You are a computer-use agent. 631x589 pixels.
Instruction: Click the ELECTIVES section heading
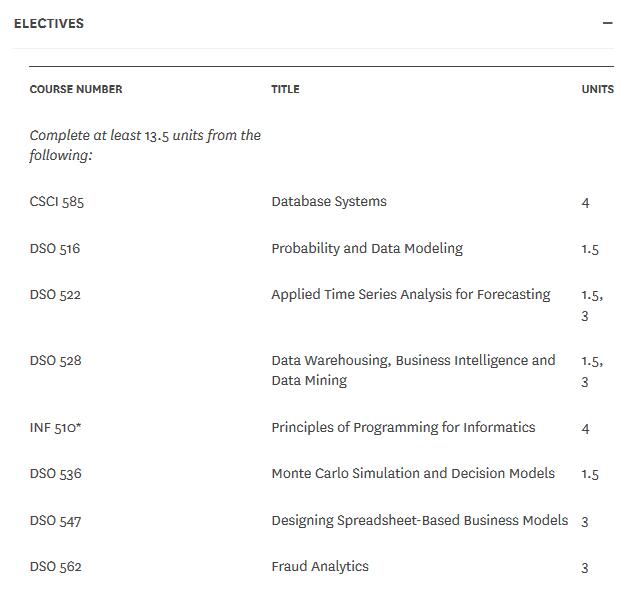click(x=49, y=23)
